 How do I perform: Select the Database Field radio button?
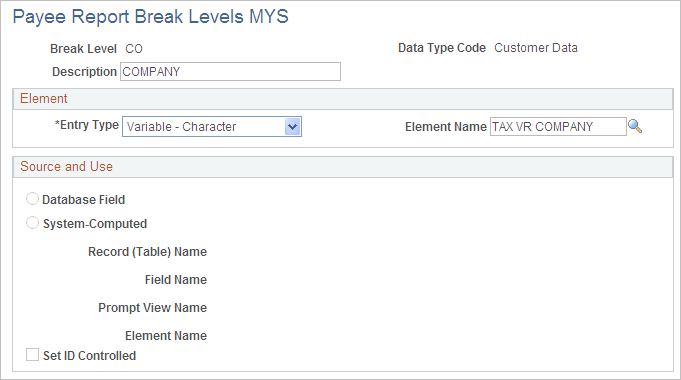click(x=32, y=199)
